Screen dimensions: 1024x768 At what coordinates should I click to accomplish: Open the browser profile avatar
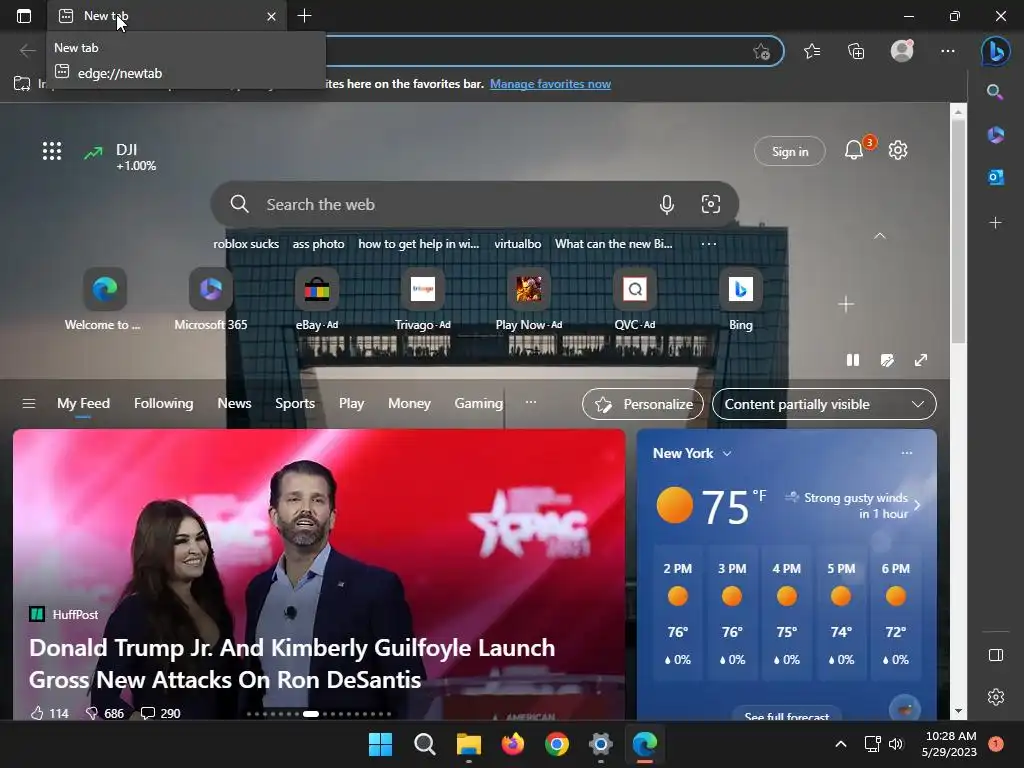coord(902,51)
